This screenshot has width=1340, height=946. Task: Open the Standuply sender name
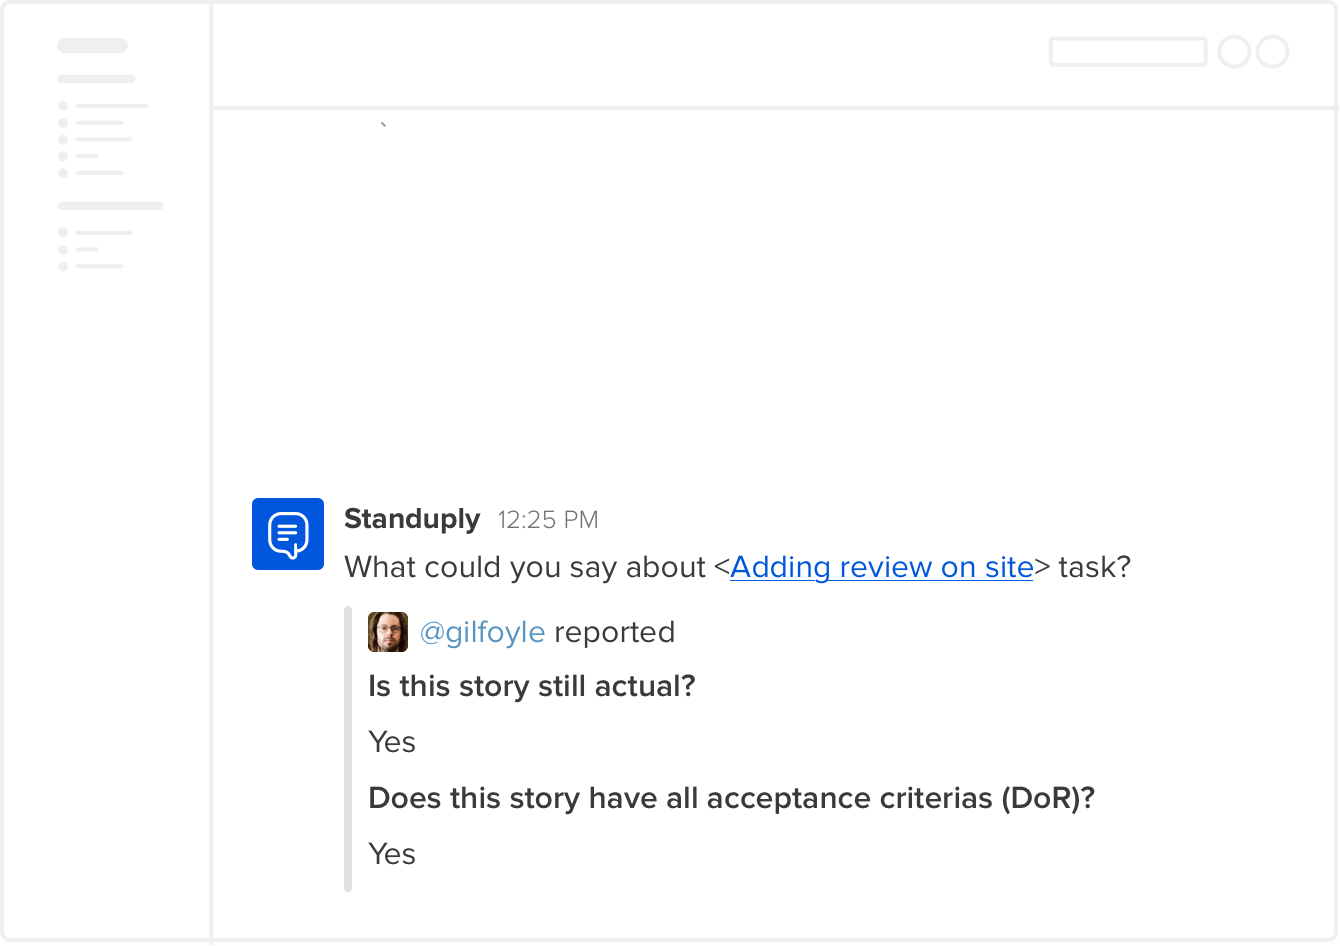point(412,519)
